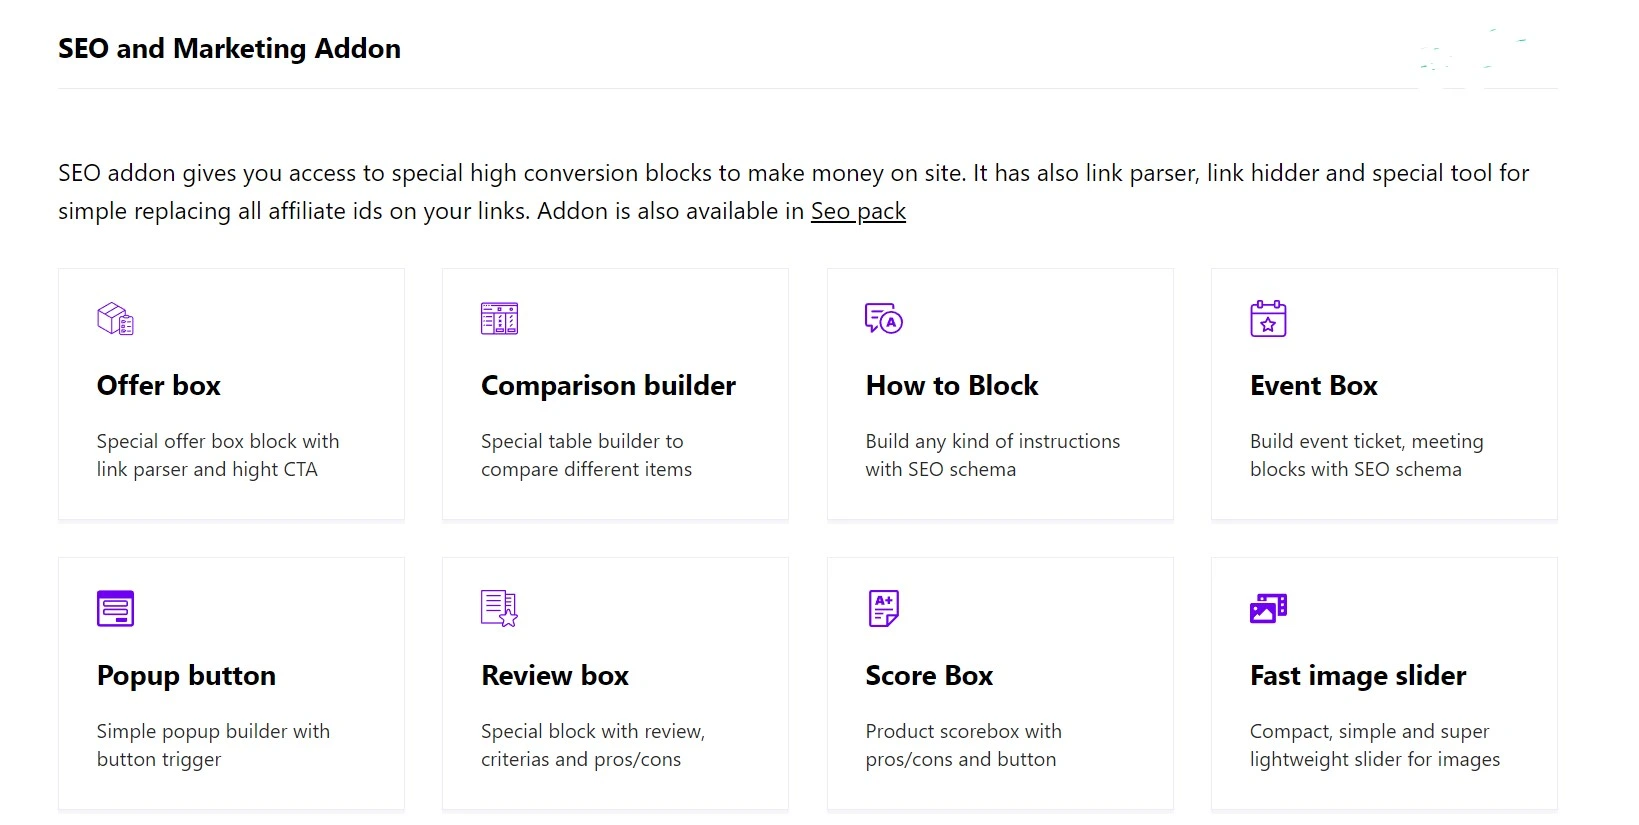
Task: Click the How to Block chat icon
Action: tap(884, 319)
